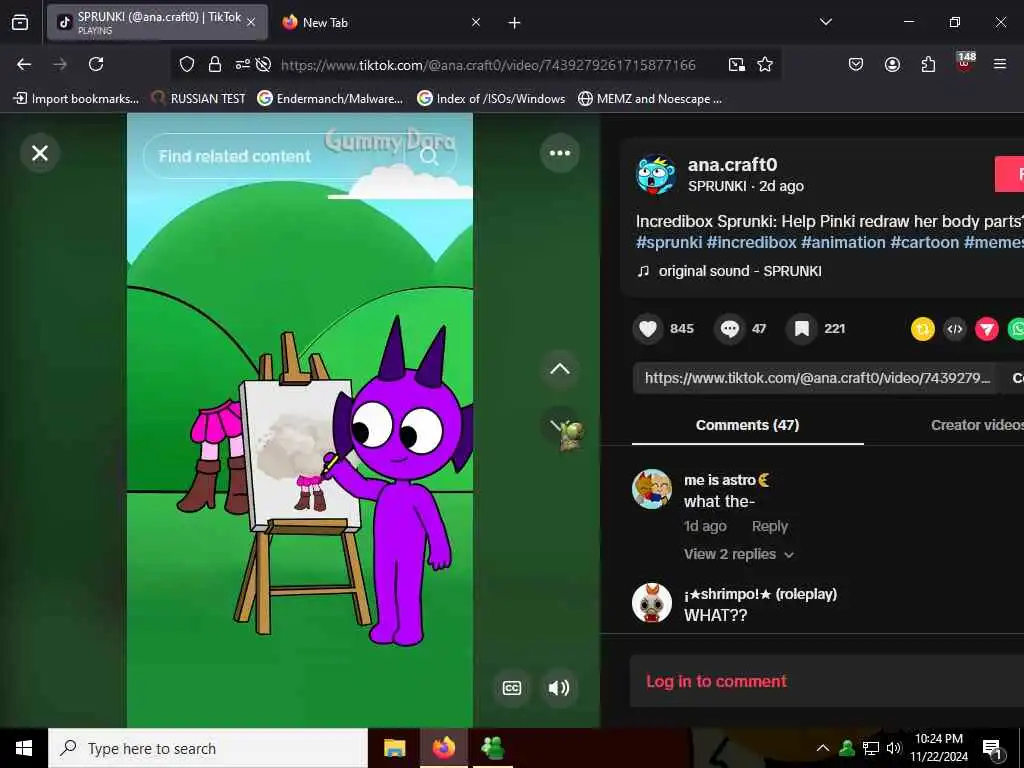Open the ana.craft0 username link
This screenshot has height=768, width=1024.
732,165
